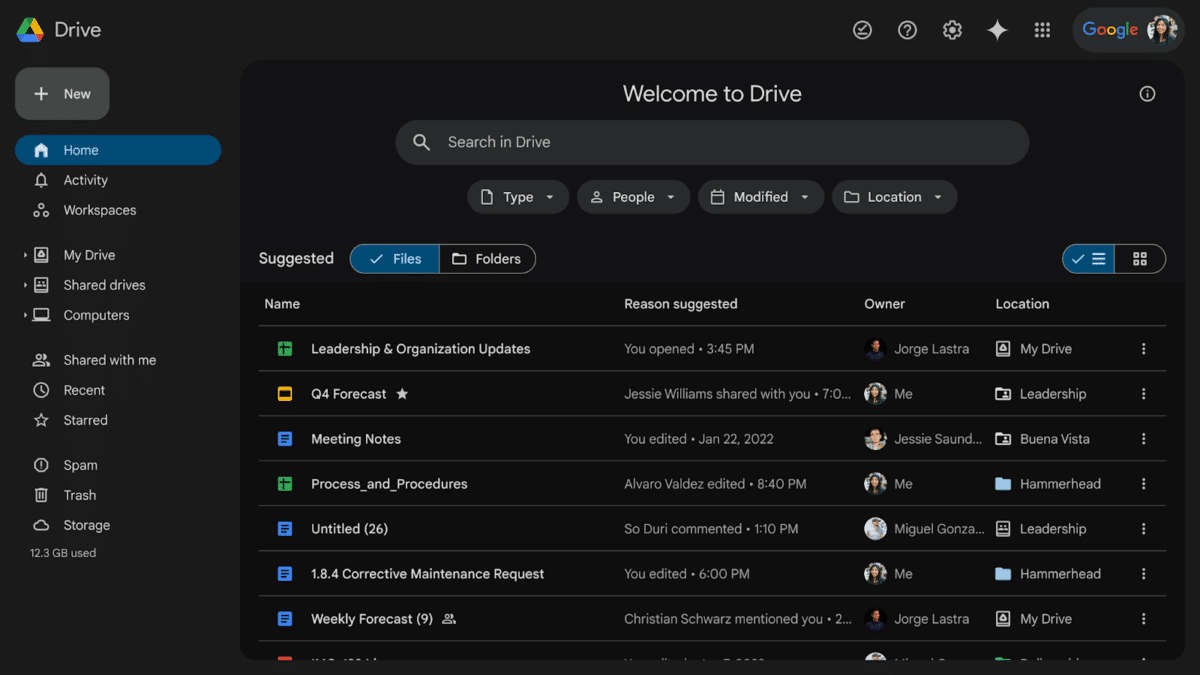
Task: Open the Modified filter dropdown
Action: point(761,197)
